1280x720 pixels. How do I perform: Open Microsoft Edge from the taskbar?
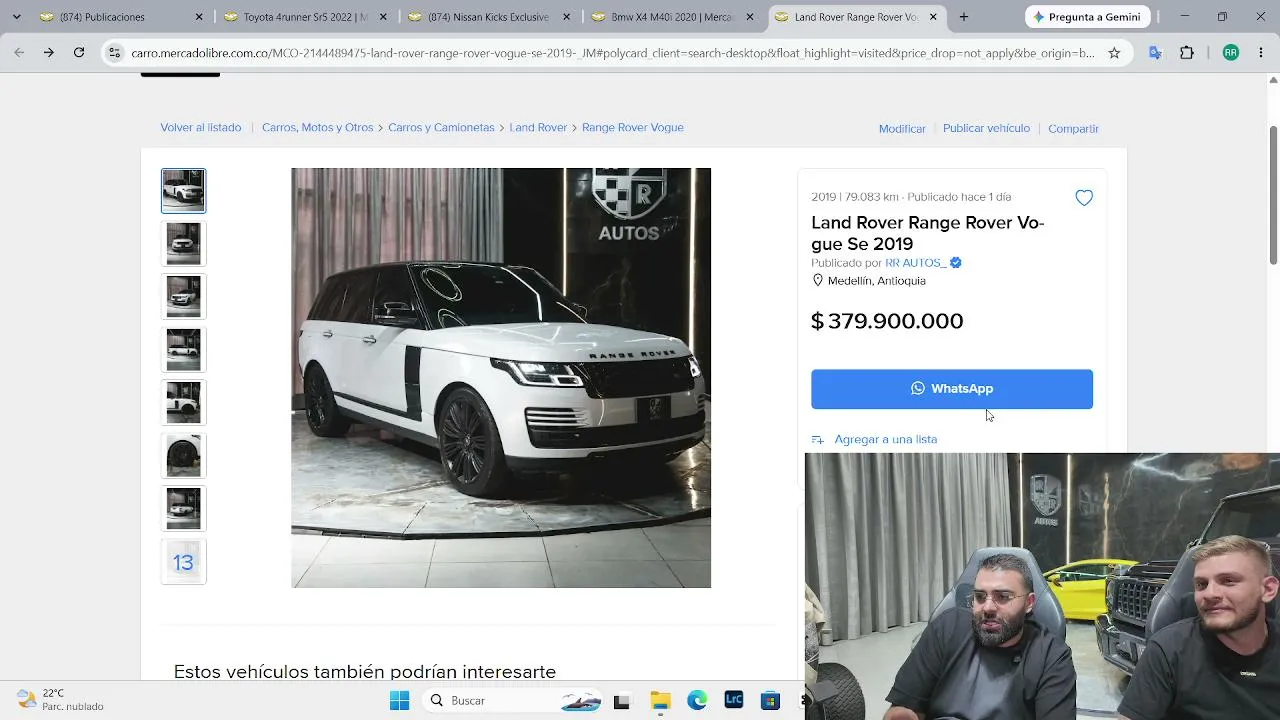coord(697,701)
